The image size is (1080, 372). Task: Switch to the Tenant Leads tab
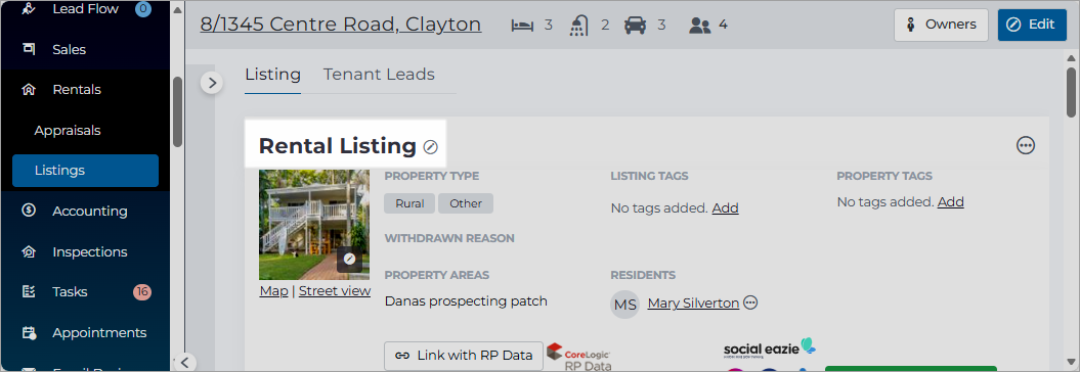pyautogui.click(x=379, y=74)
